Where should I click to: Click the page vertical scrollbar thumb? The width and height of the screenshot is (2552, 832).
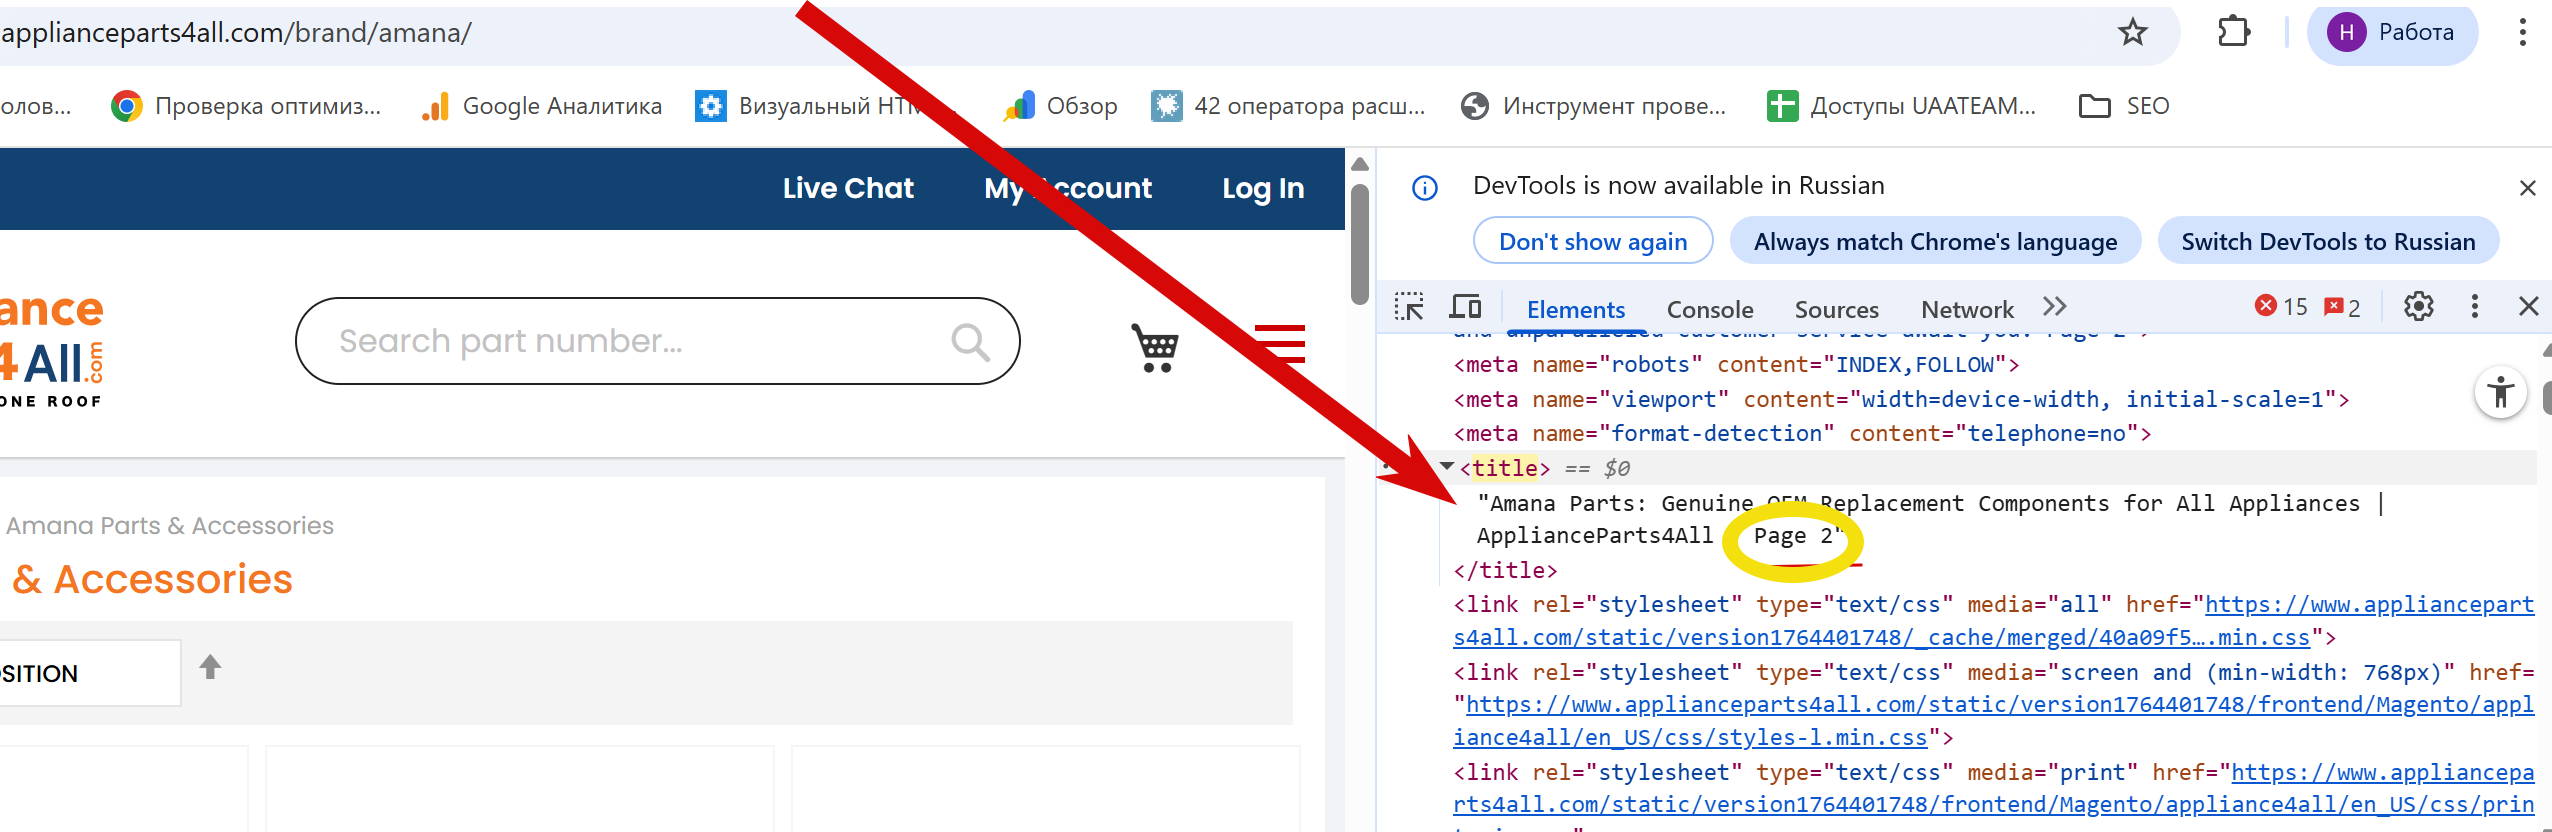coord(1360,245)
